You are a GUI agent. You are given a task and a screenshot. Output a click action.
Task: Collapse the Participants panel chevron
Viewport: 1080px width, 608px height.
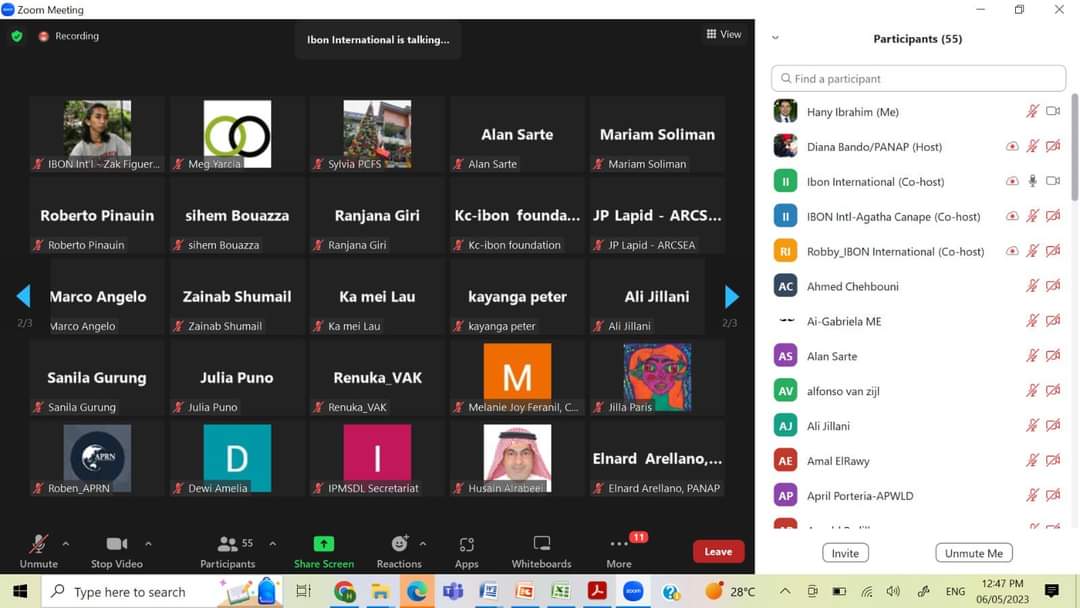pos(776,38)
